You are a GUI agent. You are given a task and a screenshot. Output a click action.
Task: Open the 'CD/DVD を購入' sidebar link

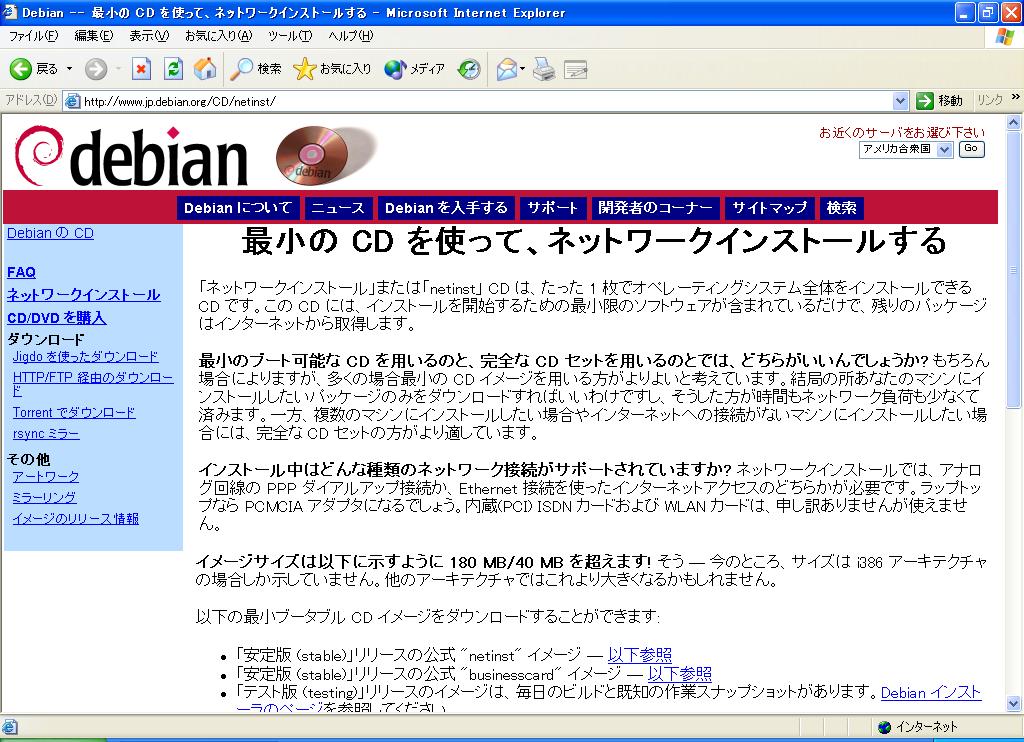[x=57, y=318]
